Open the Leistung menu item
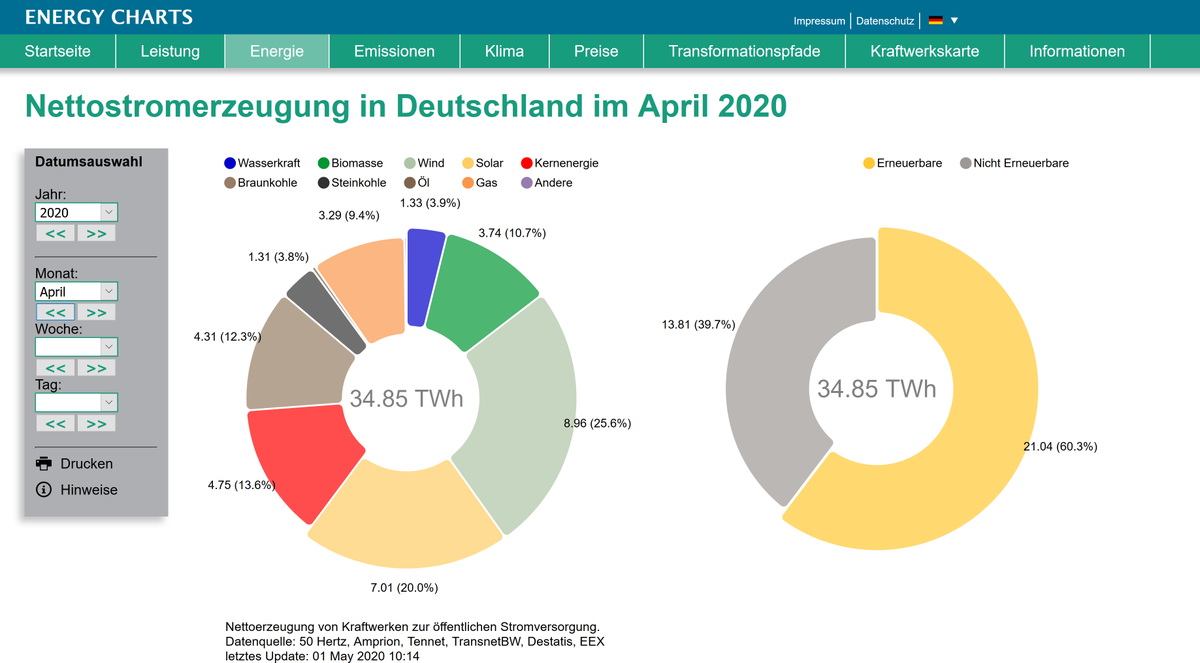This screenshot has height=663, width=1200. (170, 51)
